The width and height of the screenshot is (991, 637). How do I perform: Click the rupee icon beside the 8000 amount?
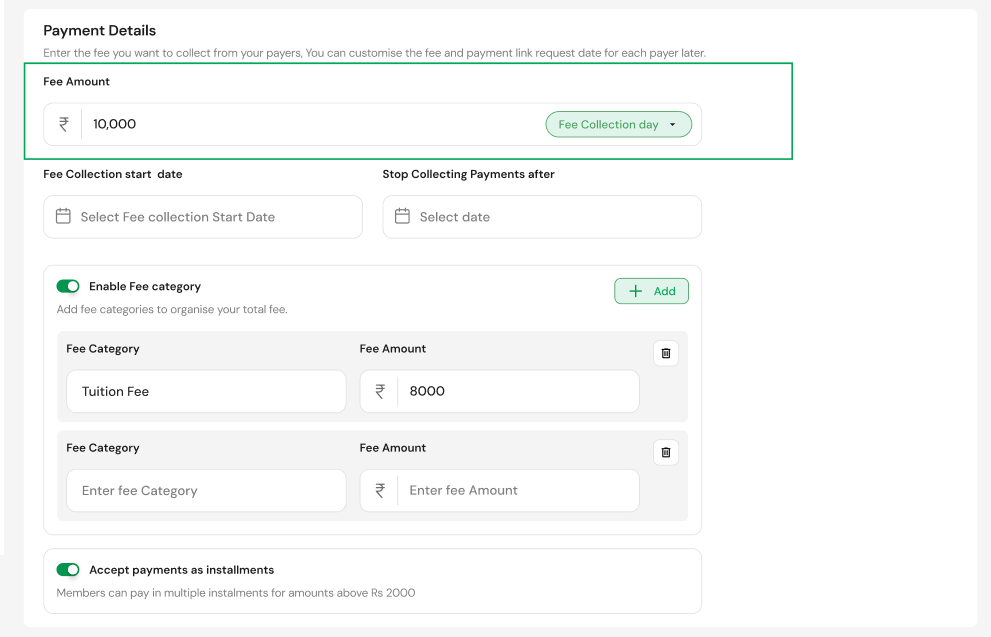coord(378,391)
